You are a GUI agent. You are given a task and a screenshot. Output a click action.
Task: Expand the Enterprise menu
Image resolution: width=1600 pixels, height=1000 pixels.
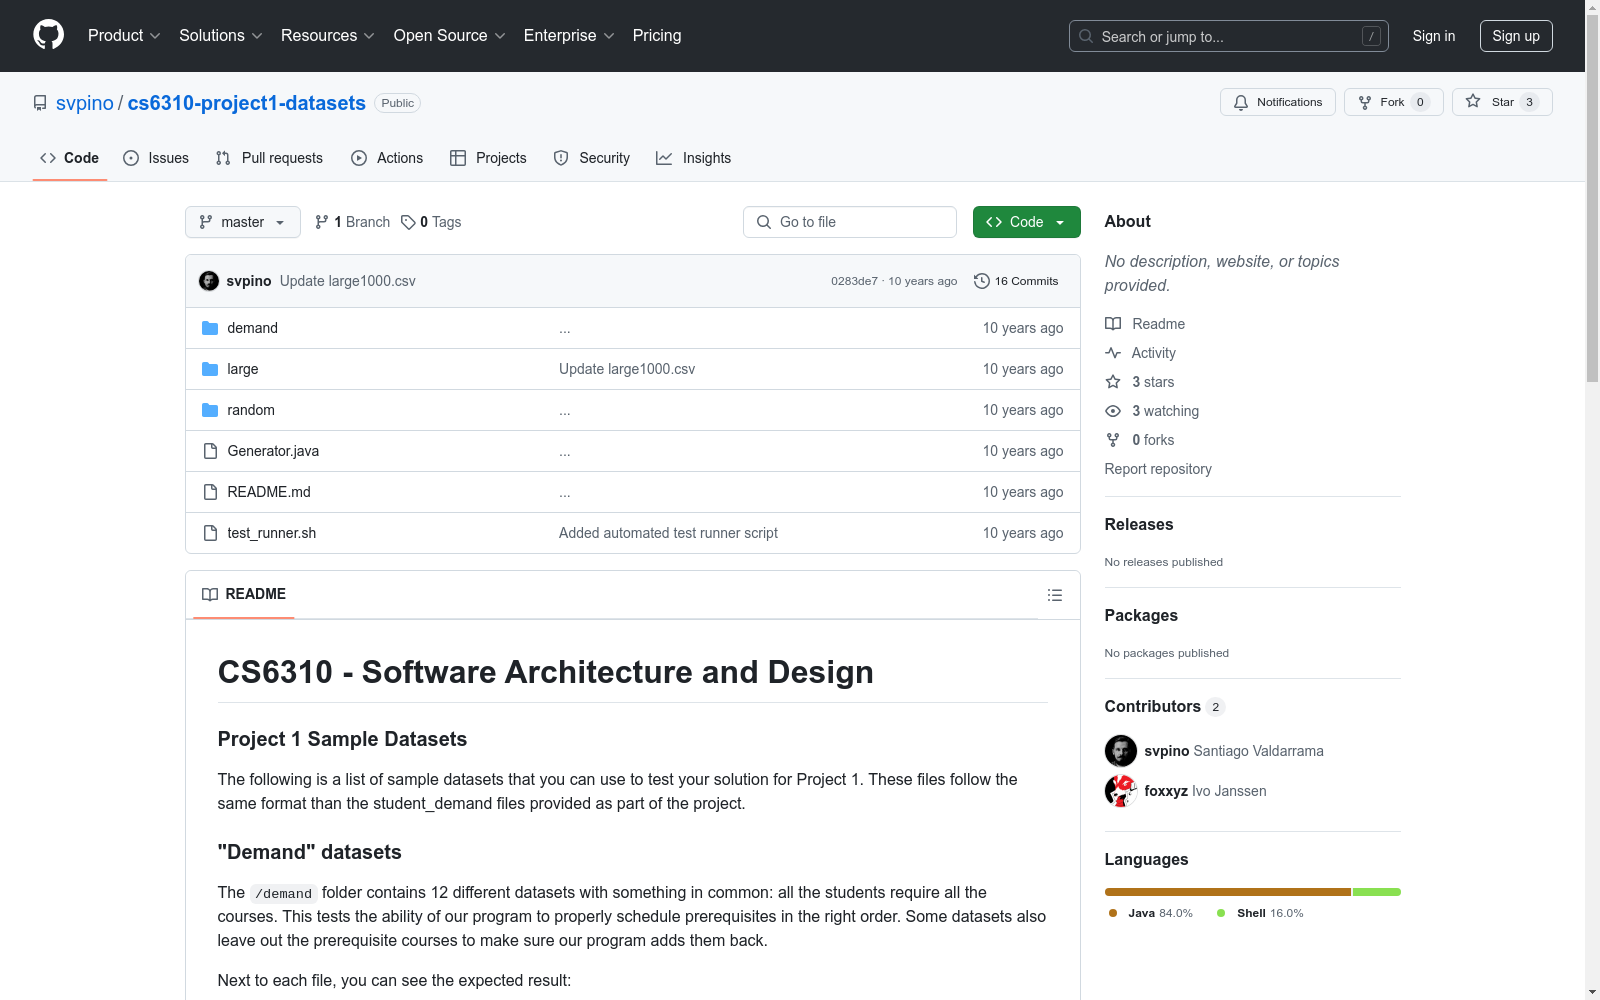point(569,36)
